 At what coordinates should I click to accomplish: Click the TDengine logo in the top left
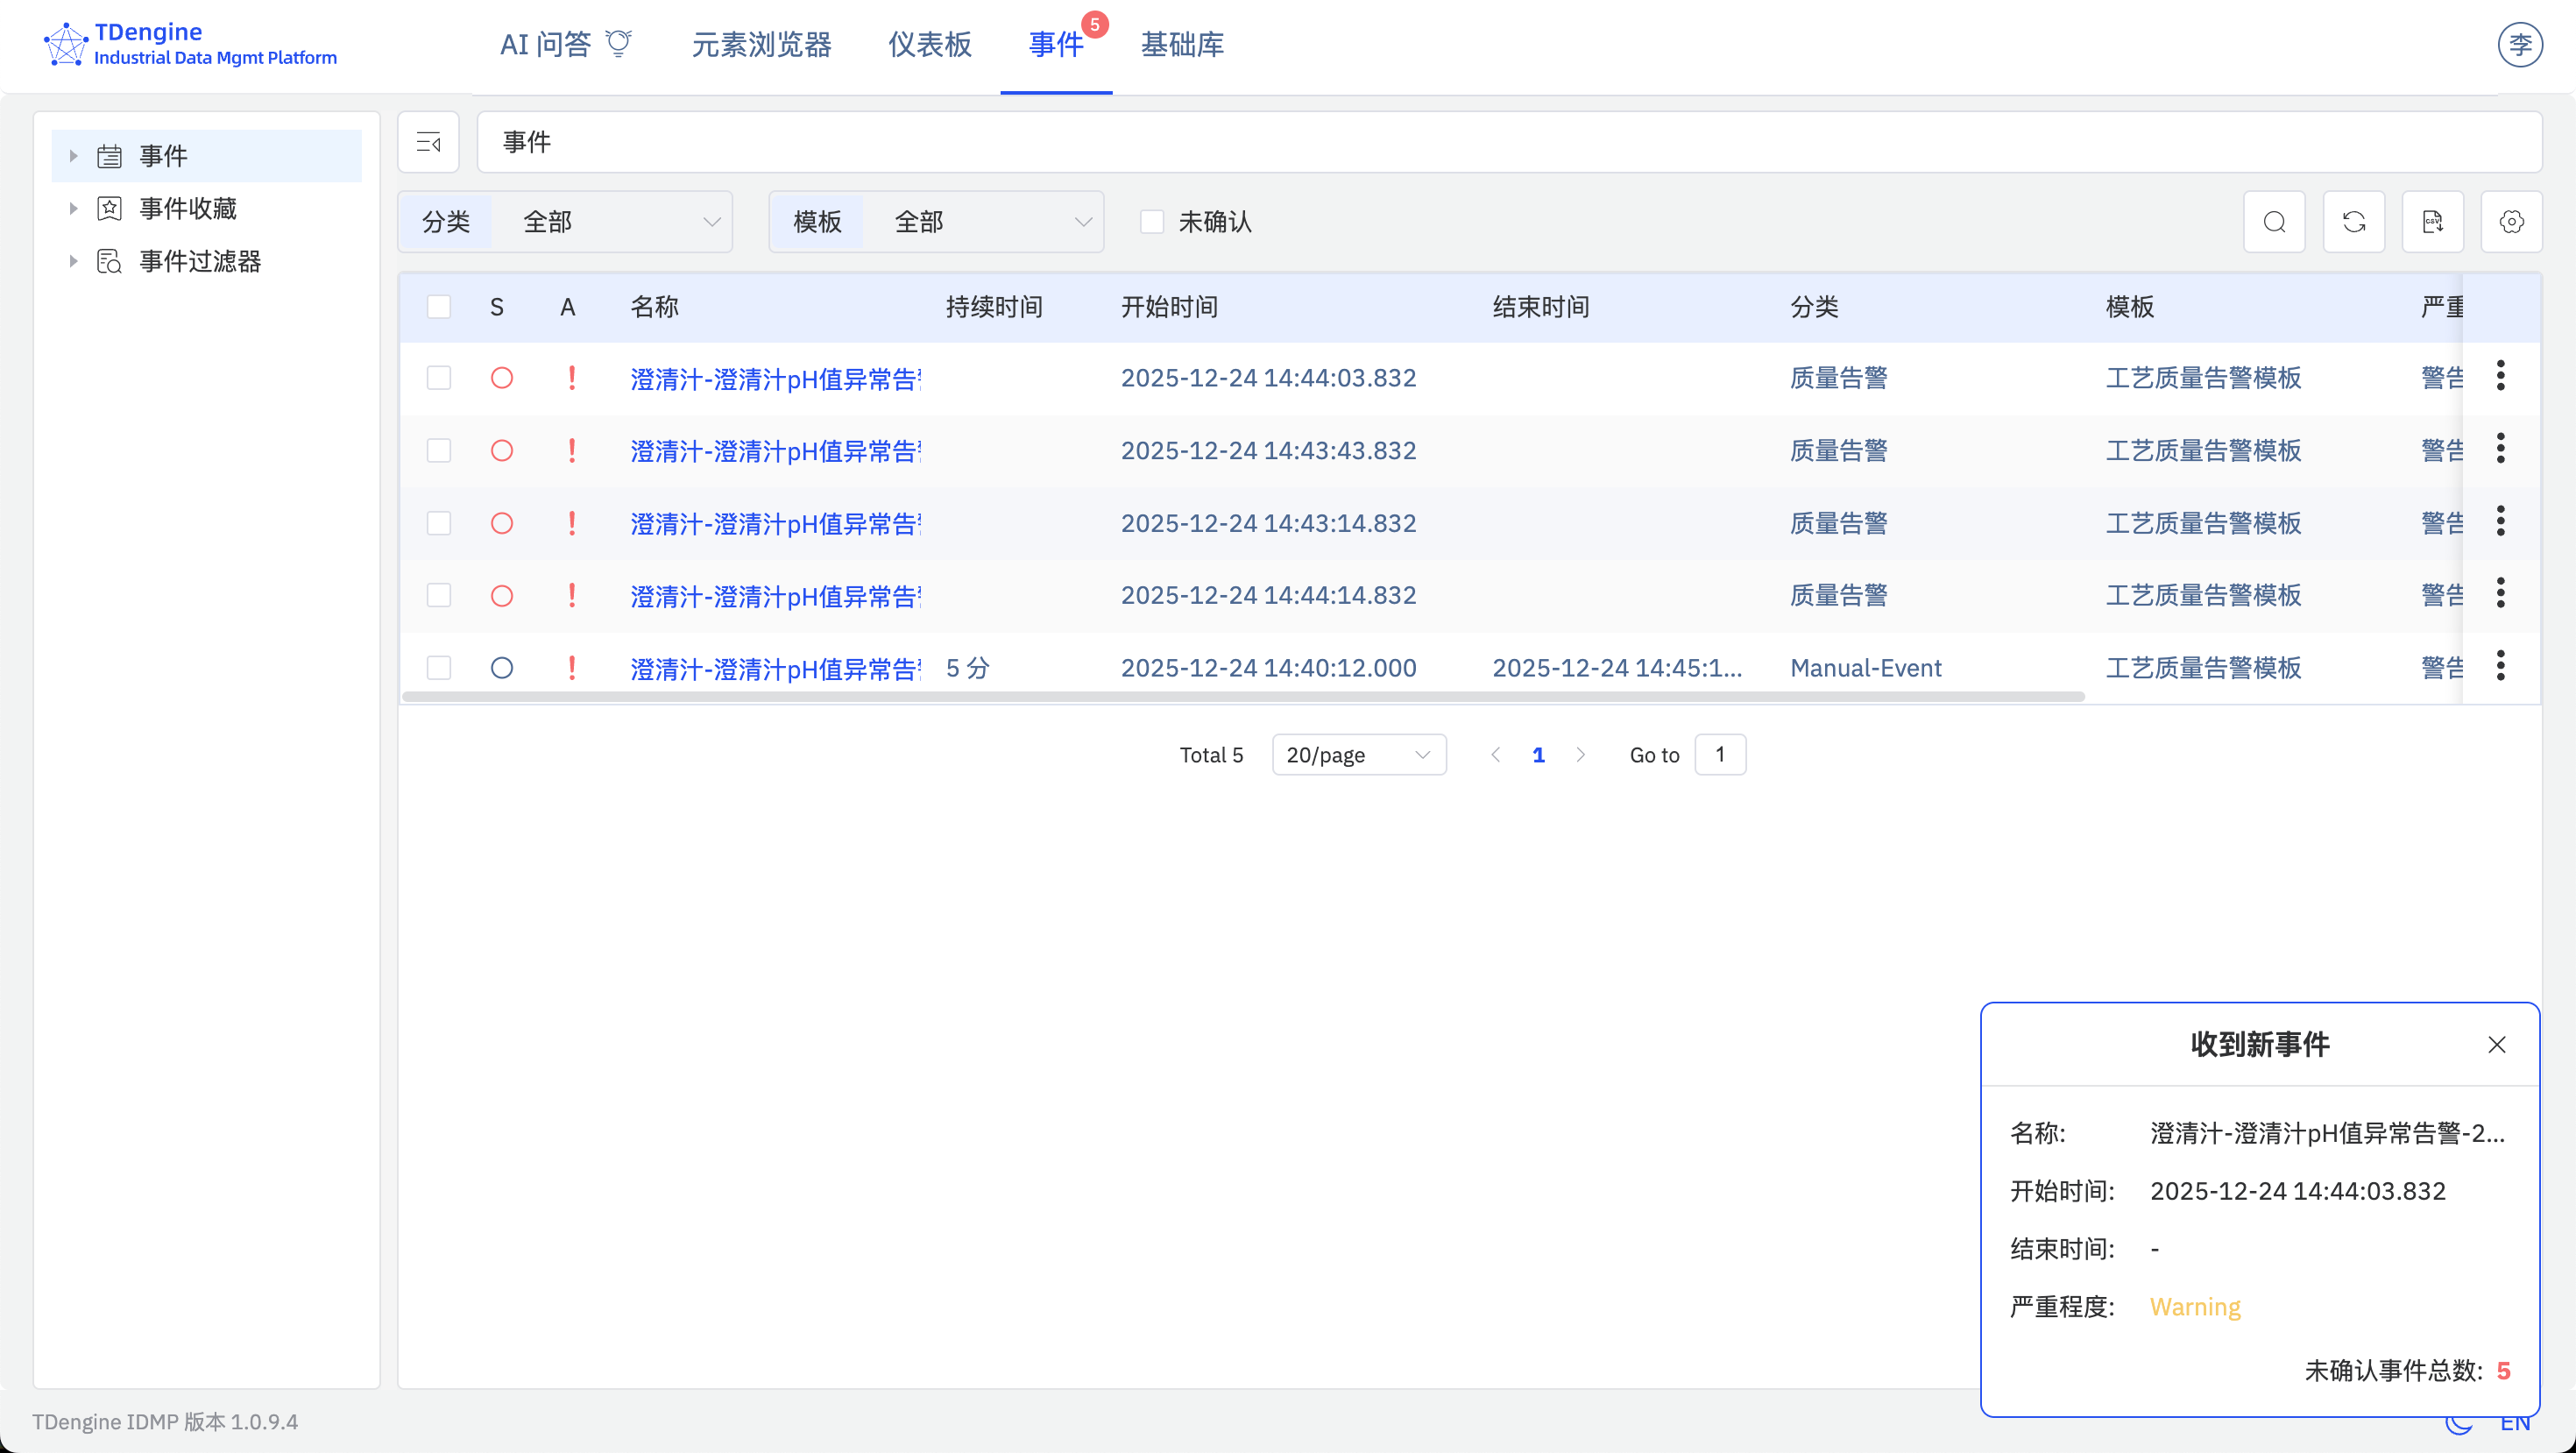pyautogui.click(x=66, y=43)
